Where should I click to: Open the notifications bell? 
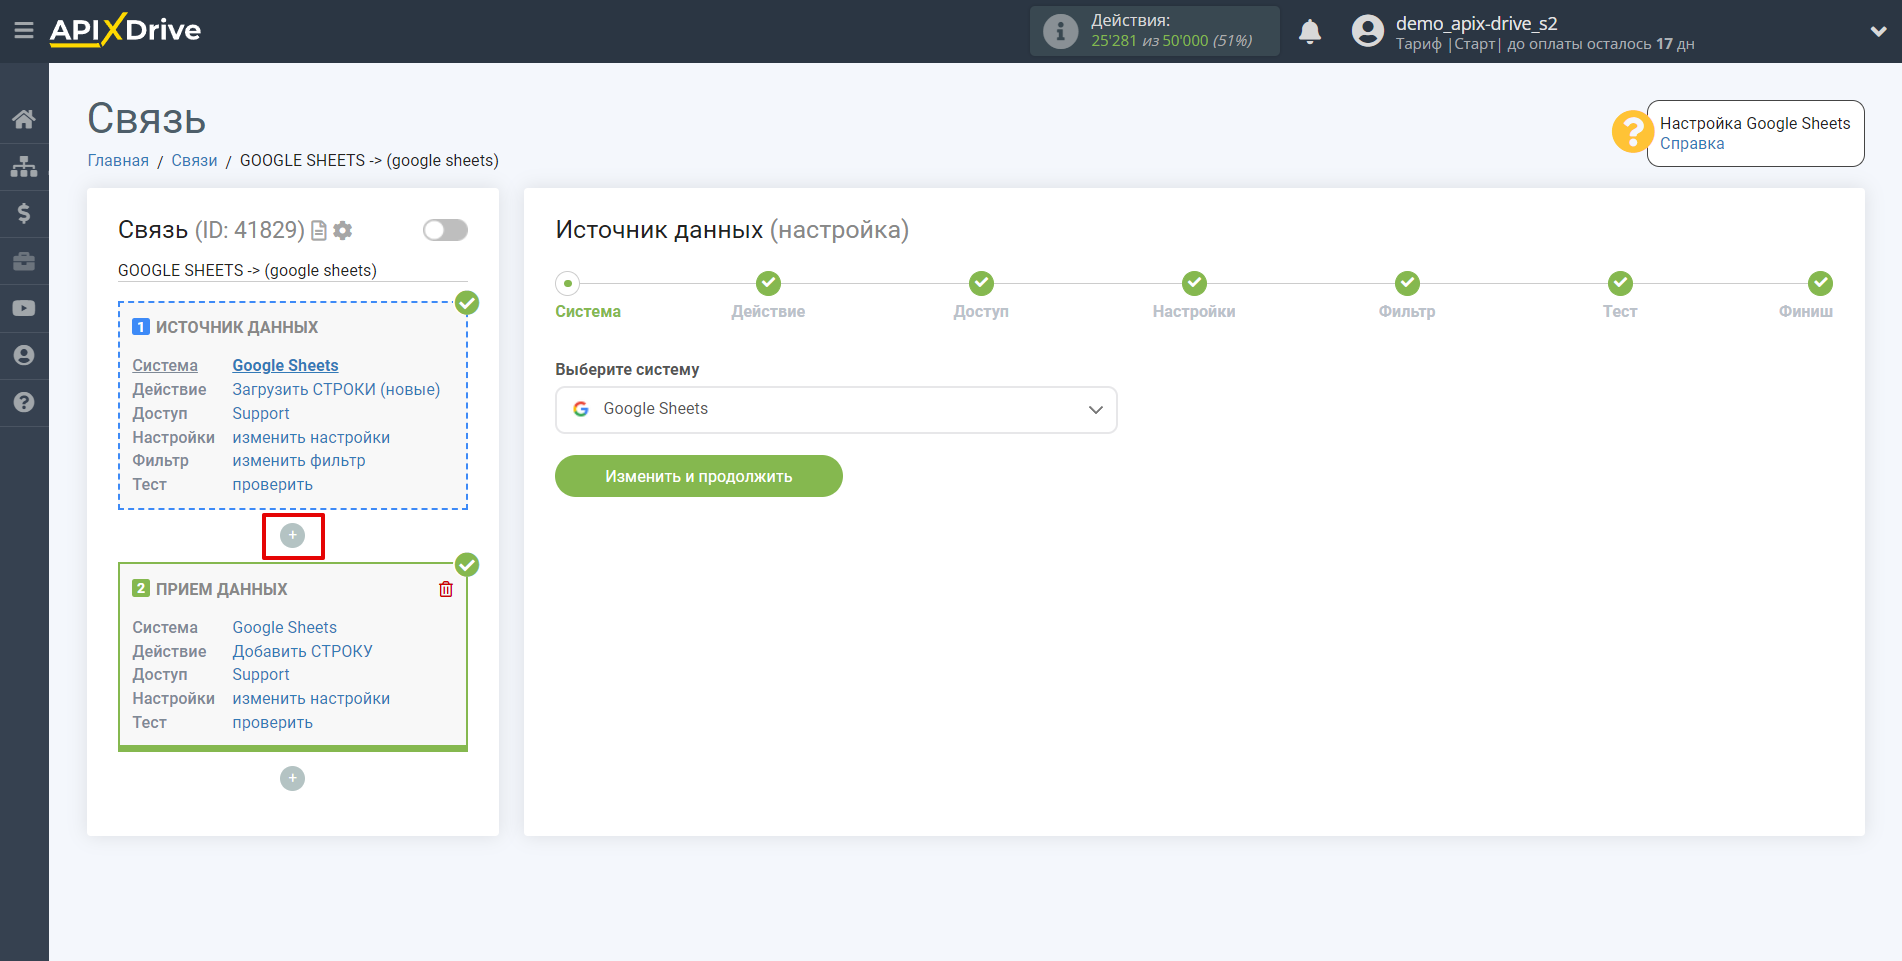1310,31
